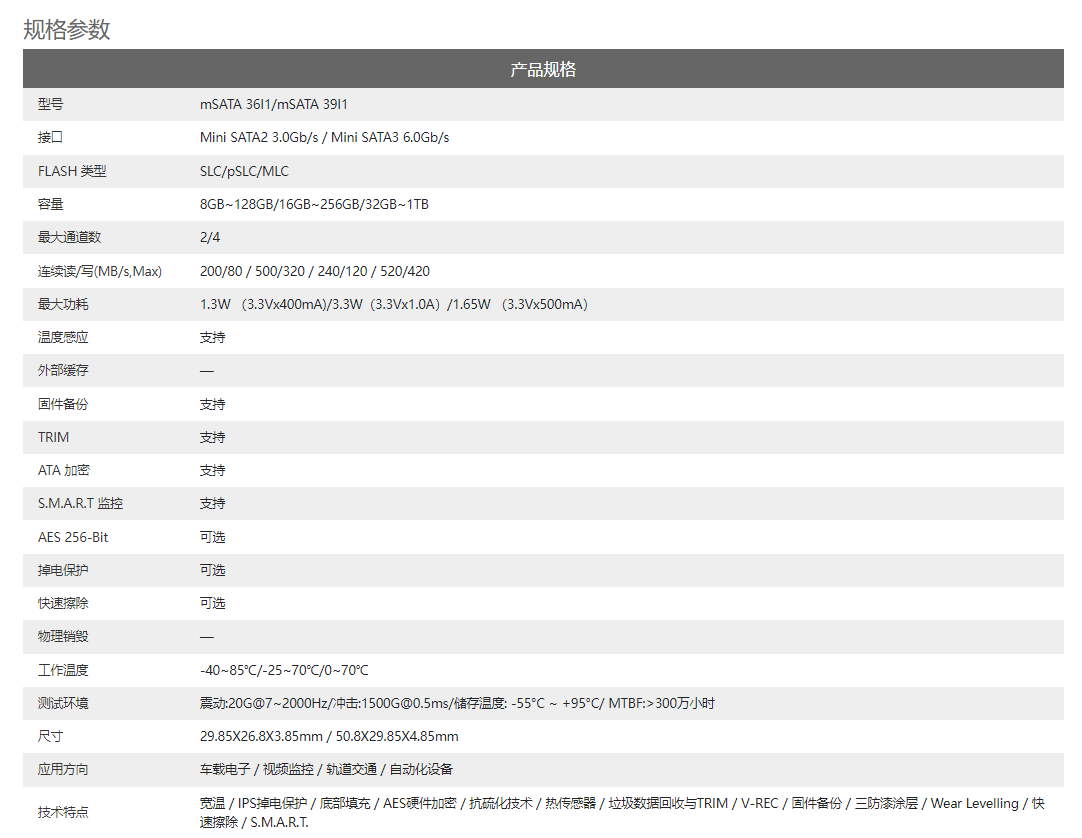
Task: Click 可选 in the 掉电保护 row
Action: tap(213, 571)
